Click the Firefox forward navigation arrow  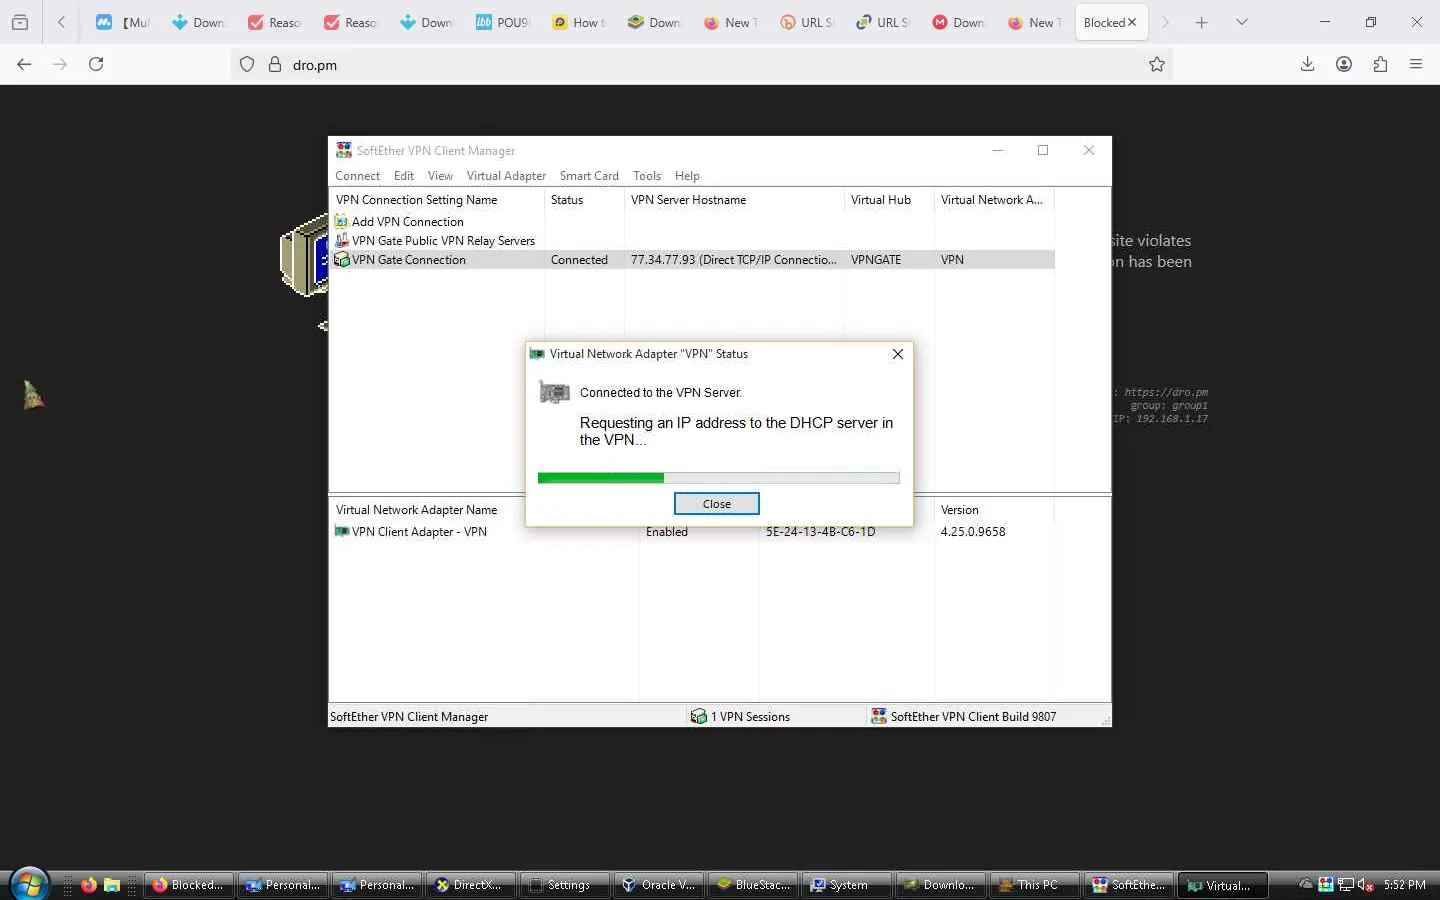coord(60,64)
